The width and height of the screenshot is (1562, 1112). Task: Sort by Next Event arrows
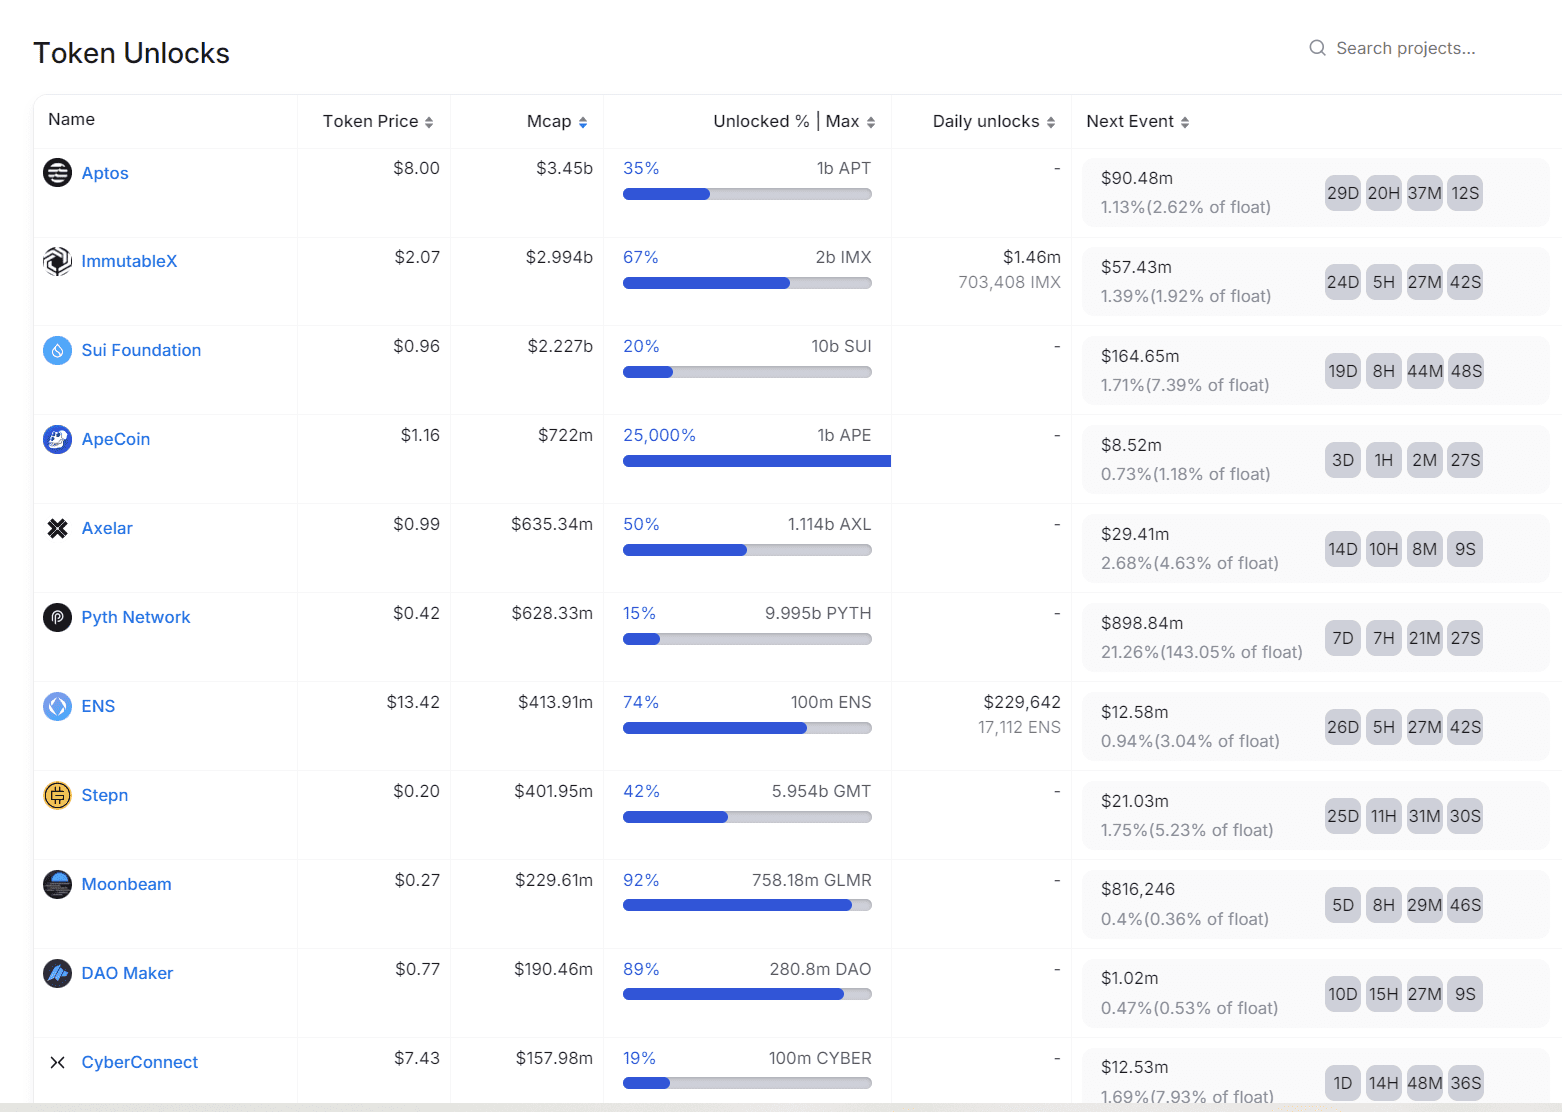[x=1185, y=122]
